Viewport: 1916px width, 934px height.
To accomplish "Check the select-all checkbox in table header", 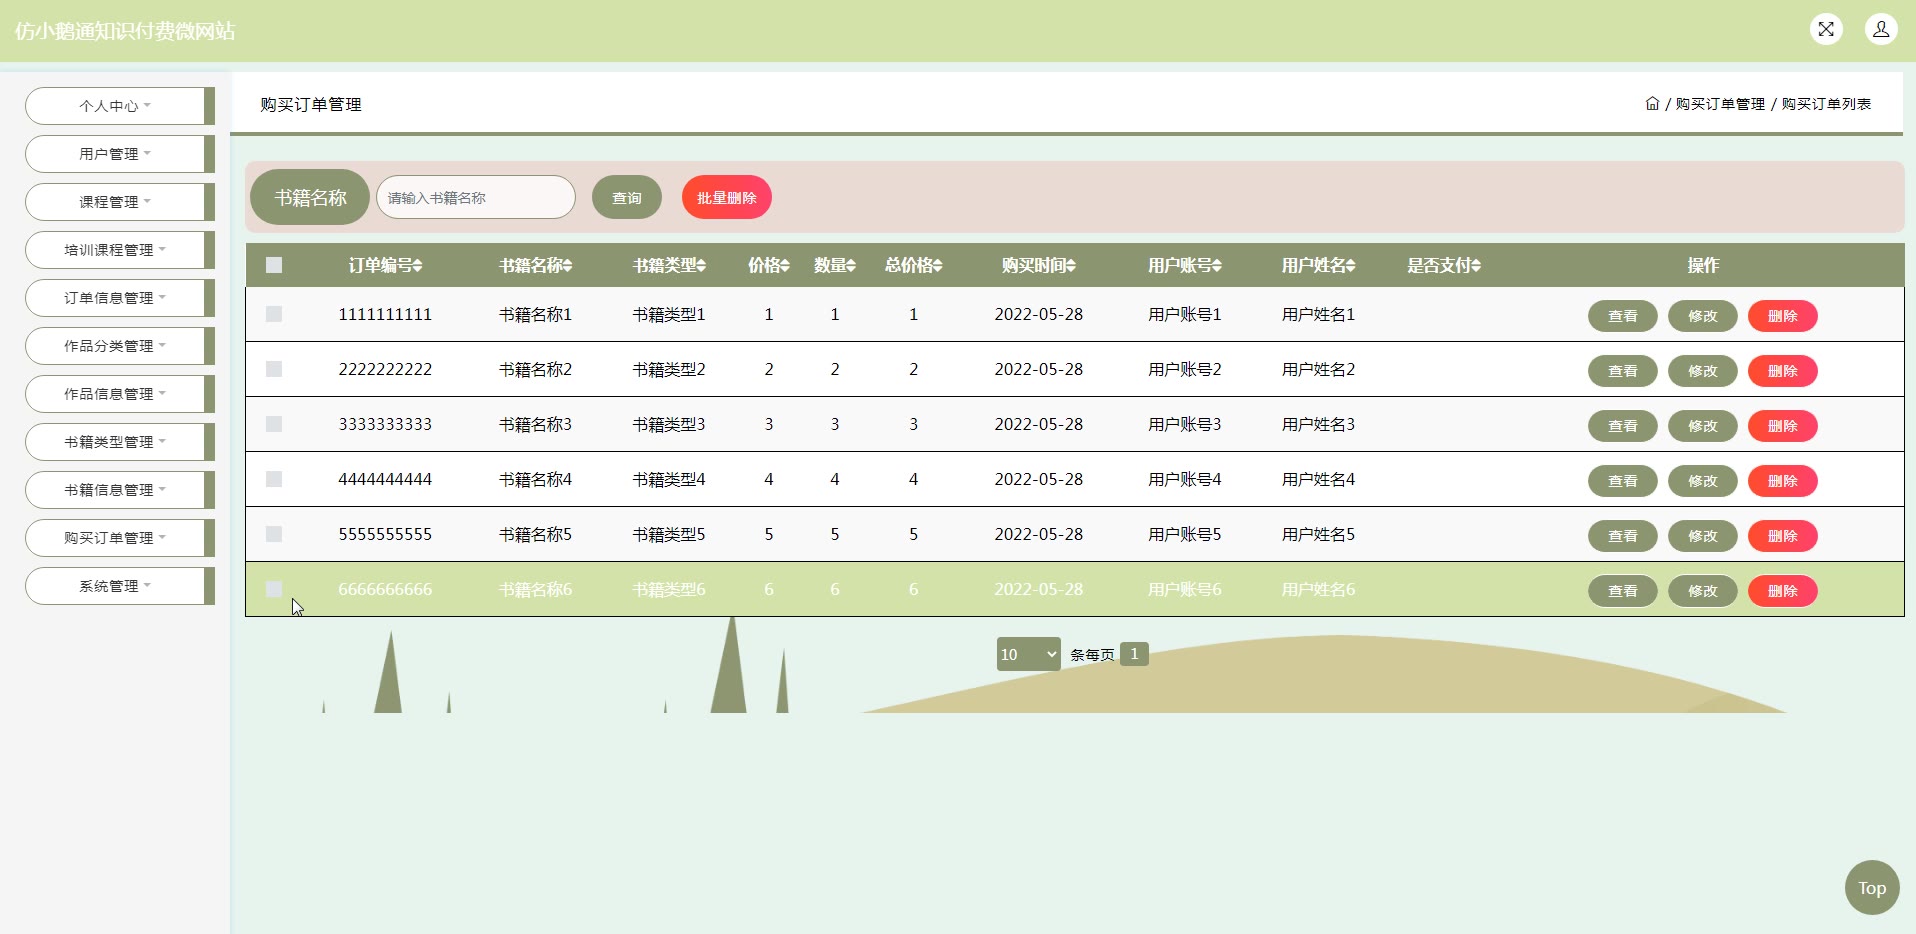I will click(274, 265).
